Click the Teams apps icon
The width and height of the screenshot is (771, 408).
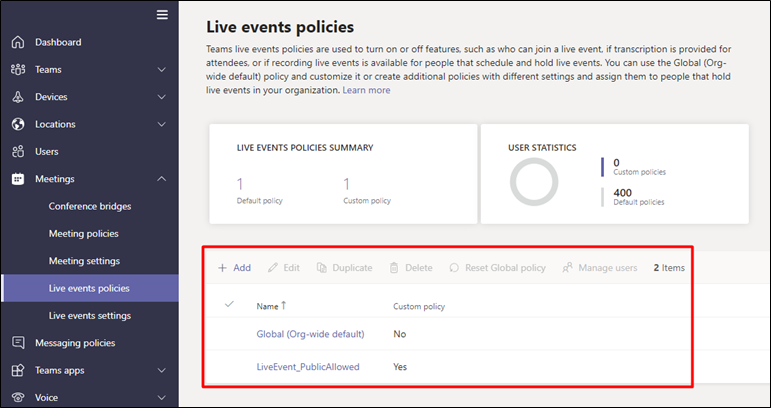pos(18,370)
